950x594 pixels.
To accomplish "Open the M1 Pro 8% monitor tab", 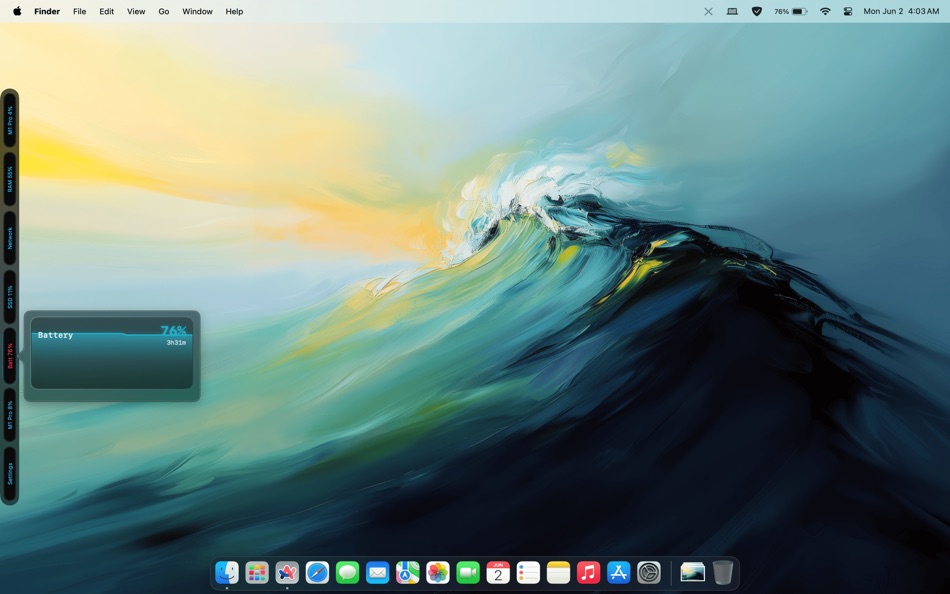I will (x=10, y=415).
